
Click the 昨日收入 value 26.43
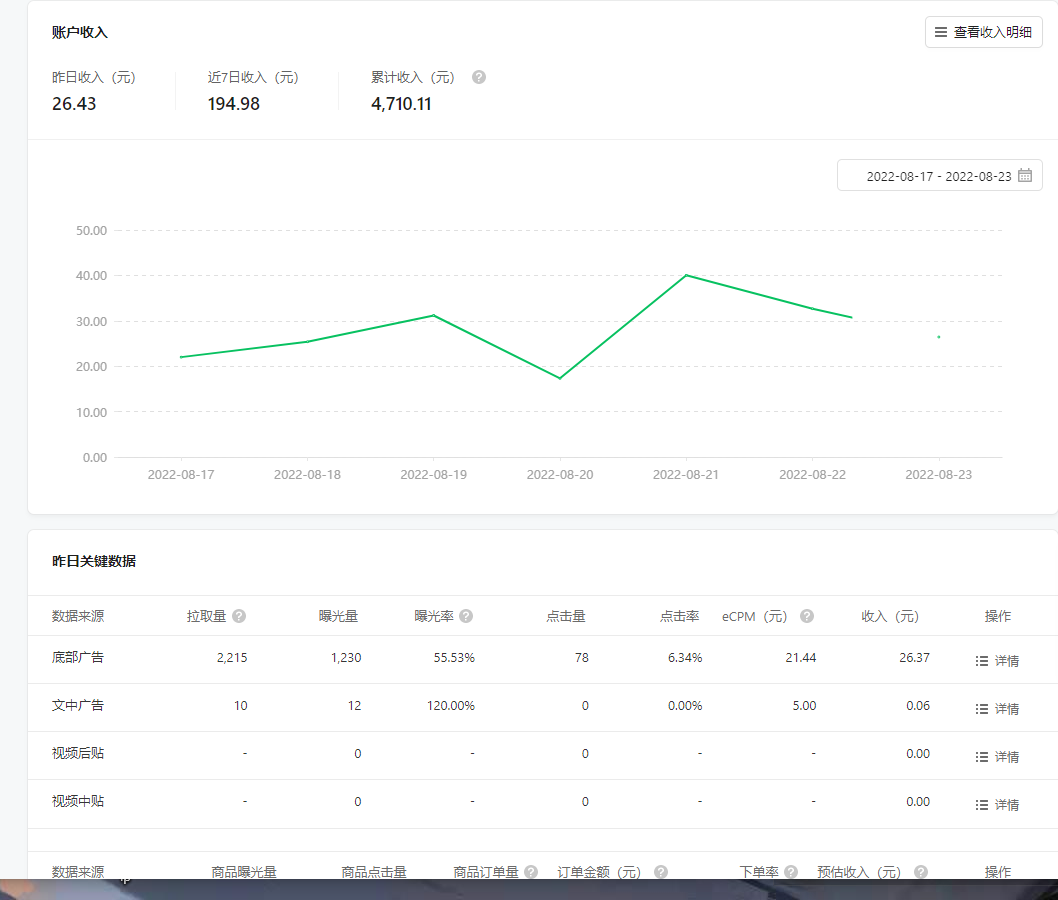pos(74,104)
